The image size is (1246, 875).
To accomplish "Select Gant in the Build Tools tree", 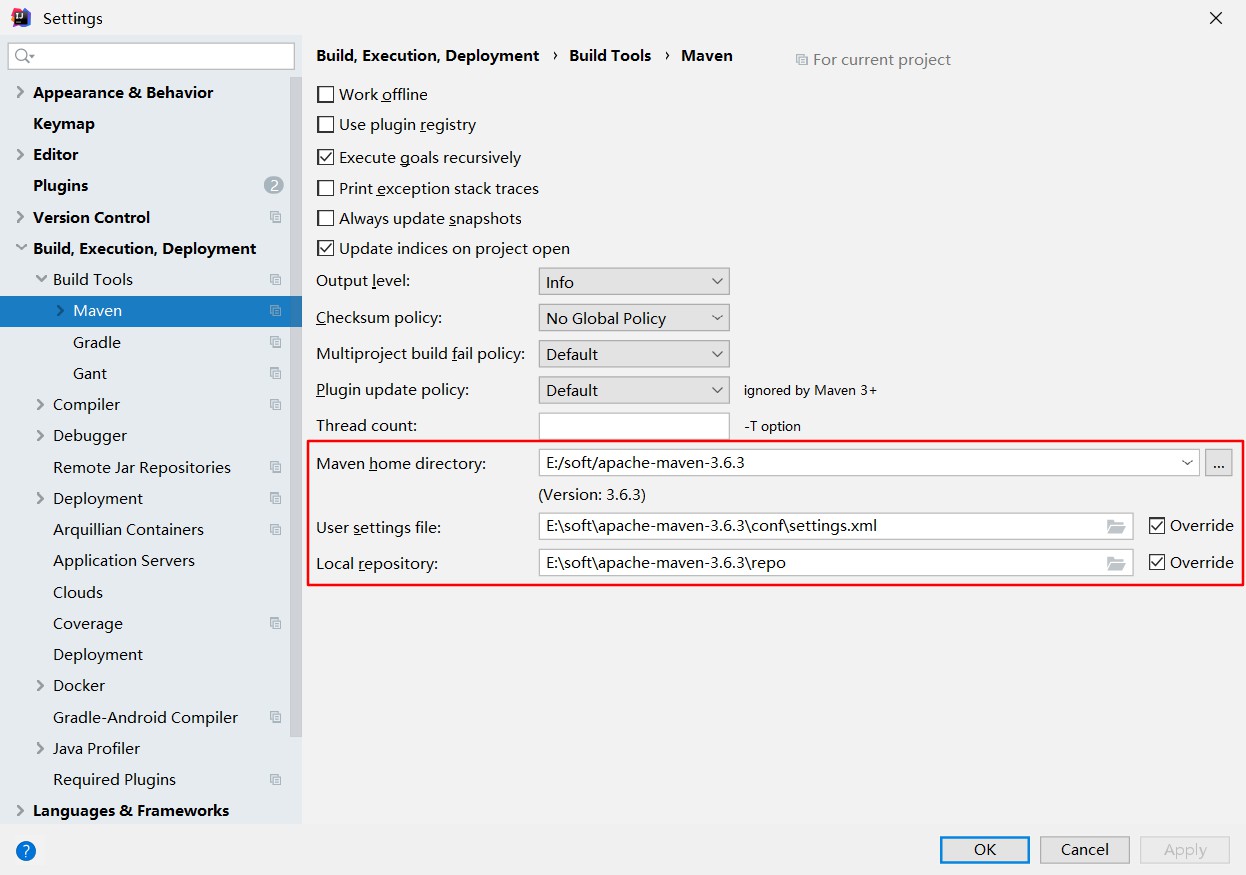I will click(x=90, y=373).
